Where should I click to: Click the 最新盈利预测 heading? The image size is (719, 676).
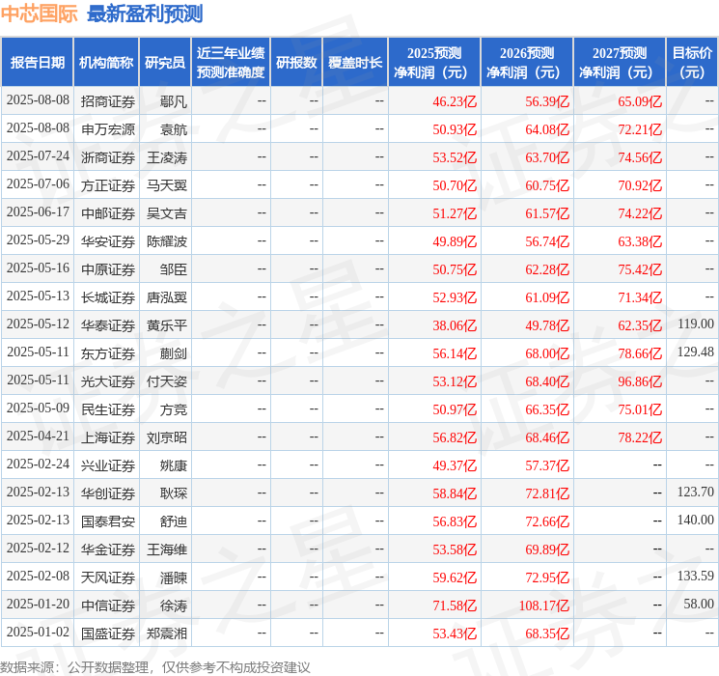pyautogui.click(x=145, y=14)
